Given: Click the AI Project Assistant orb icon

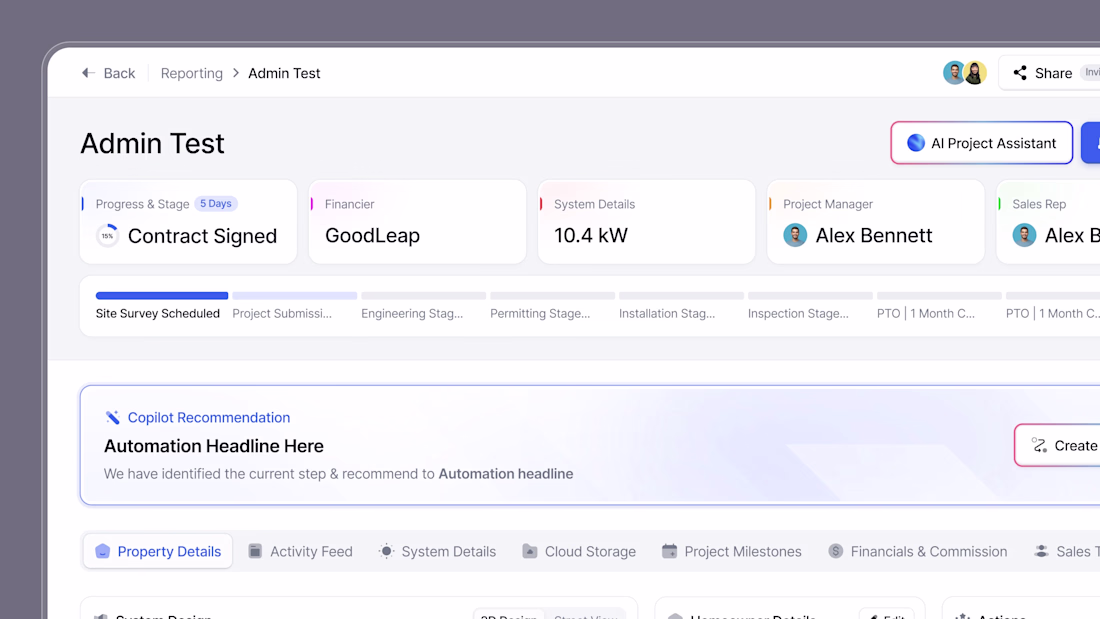Looking at the screenshot, I should click(x=915, y=143).
